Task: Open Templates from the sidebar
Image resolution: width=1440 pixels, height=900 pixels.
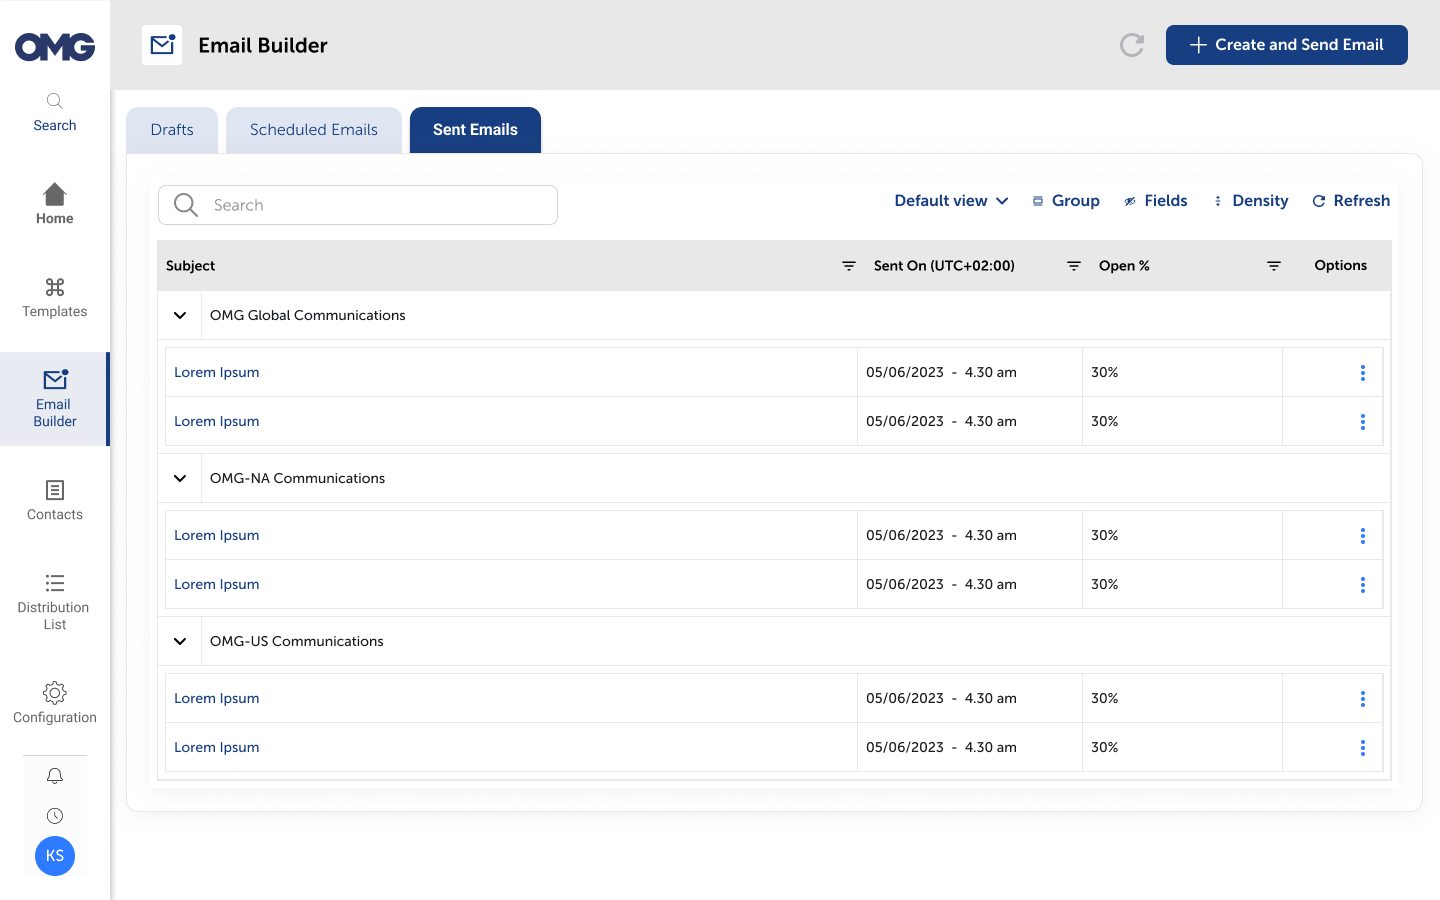Action: (55, 298)
